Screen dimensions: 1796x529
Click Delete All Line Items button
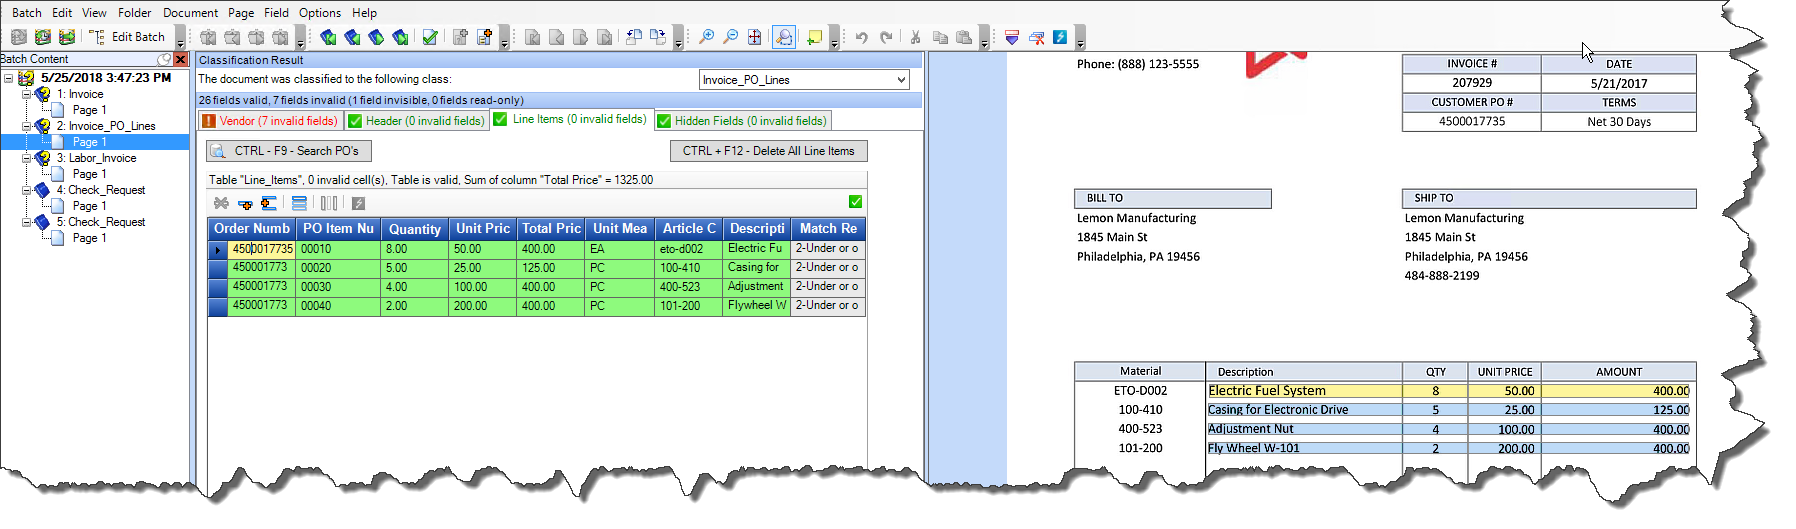768,151
